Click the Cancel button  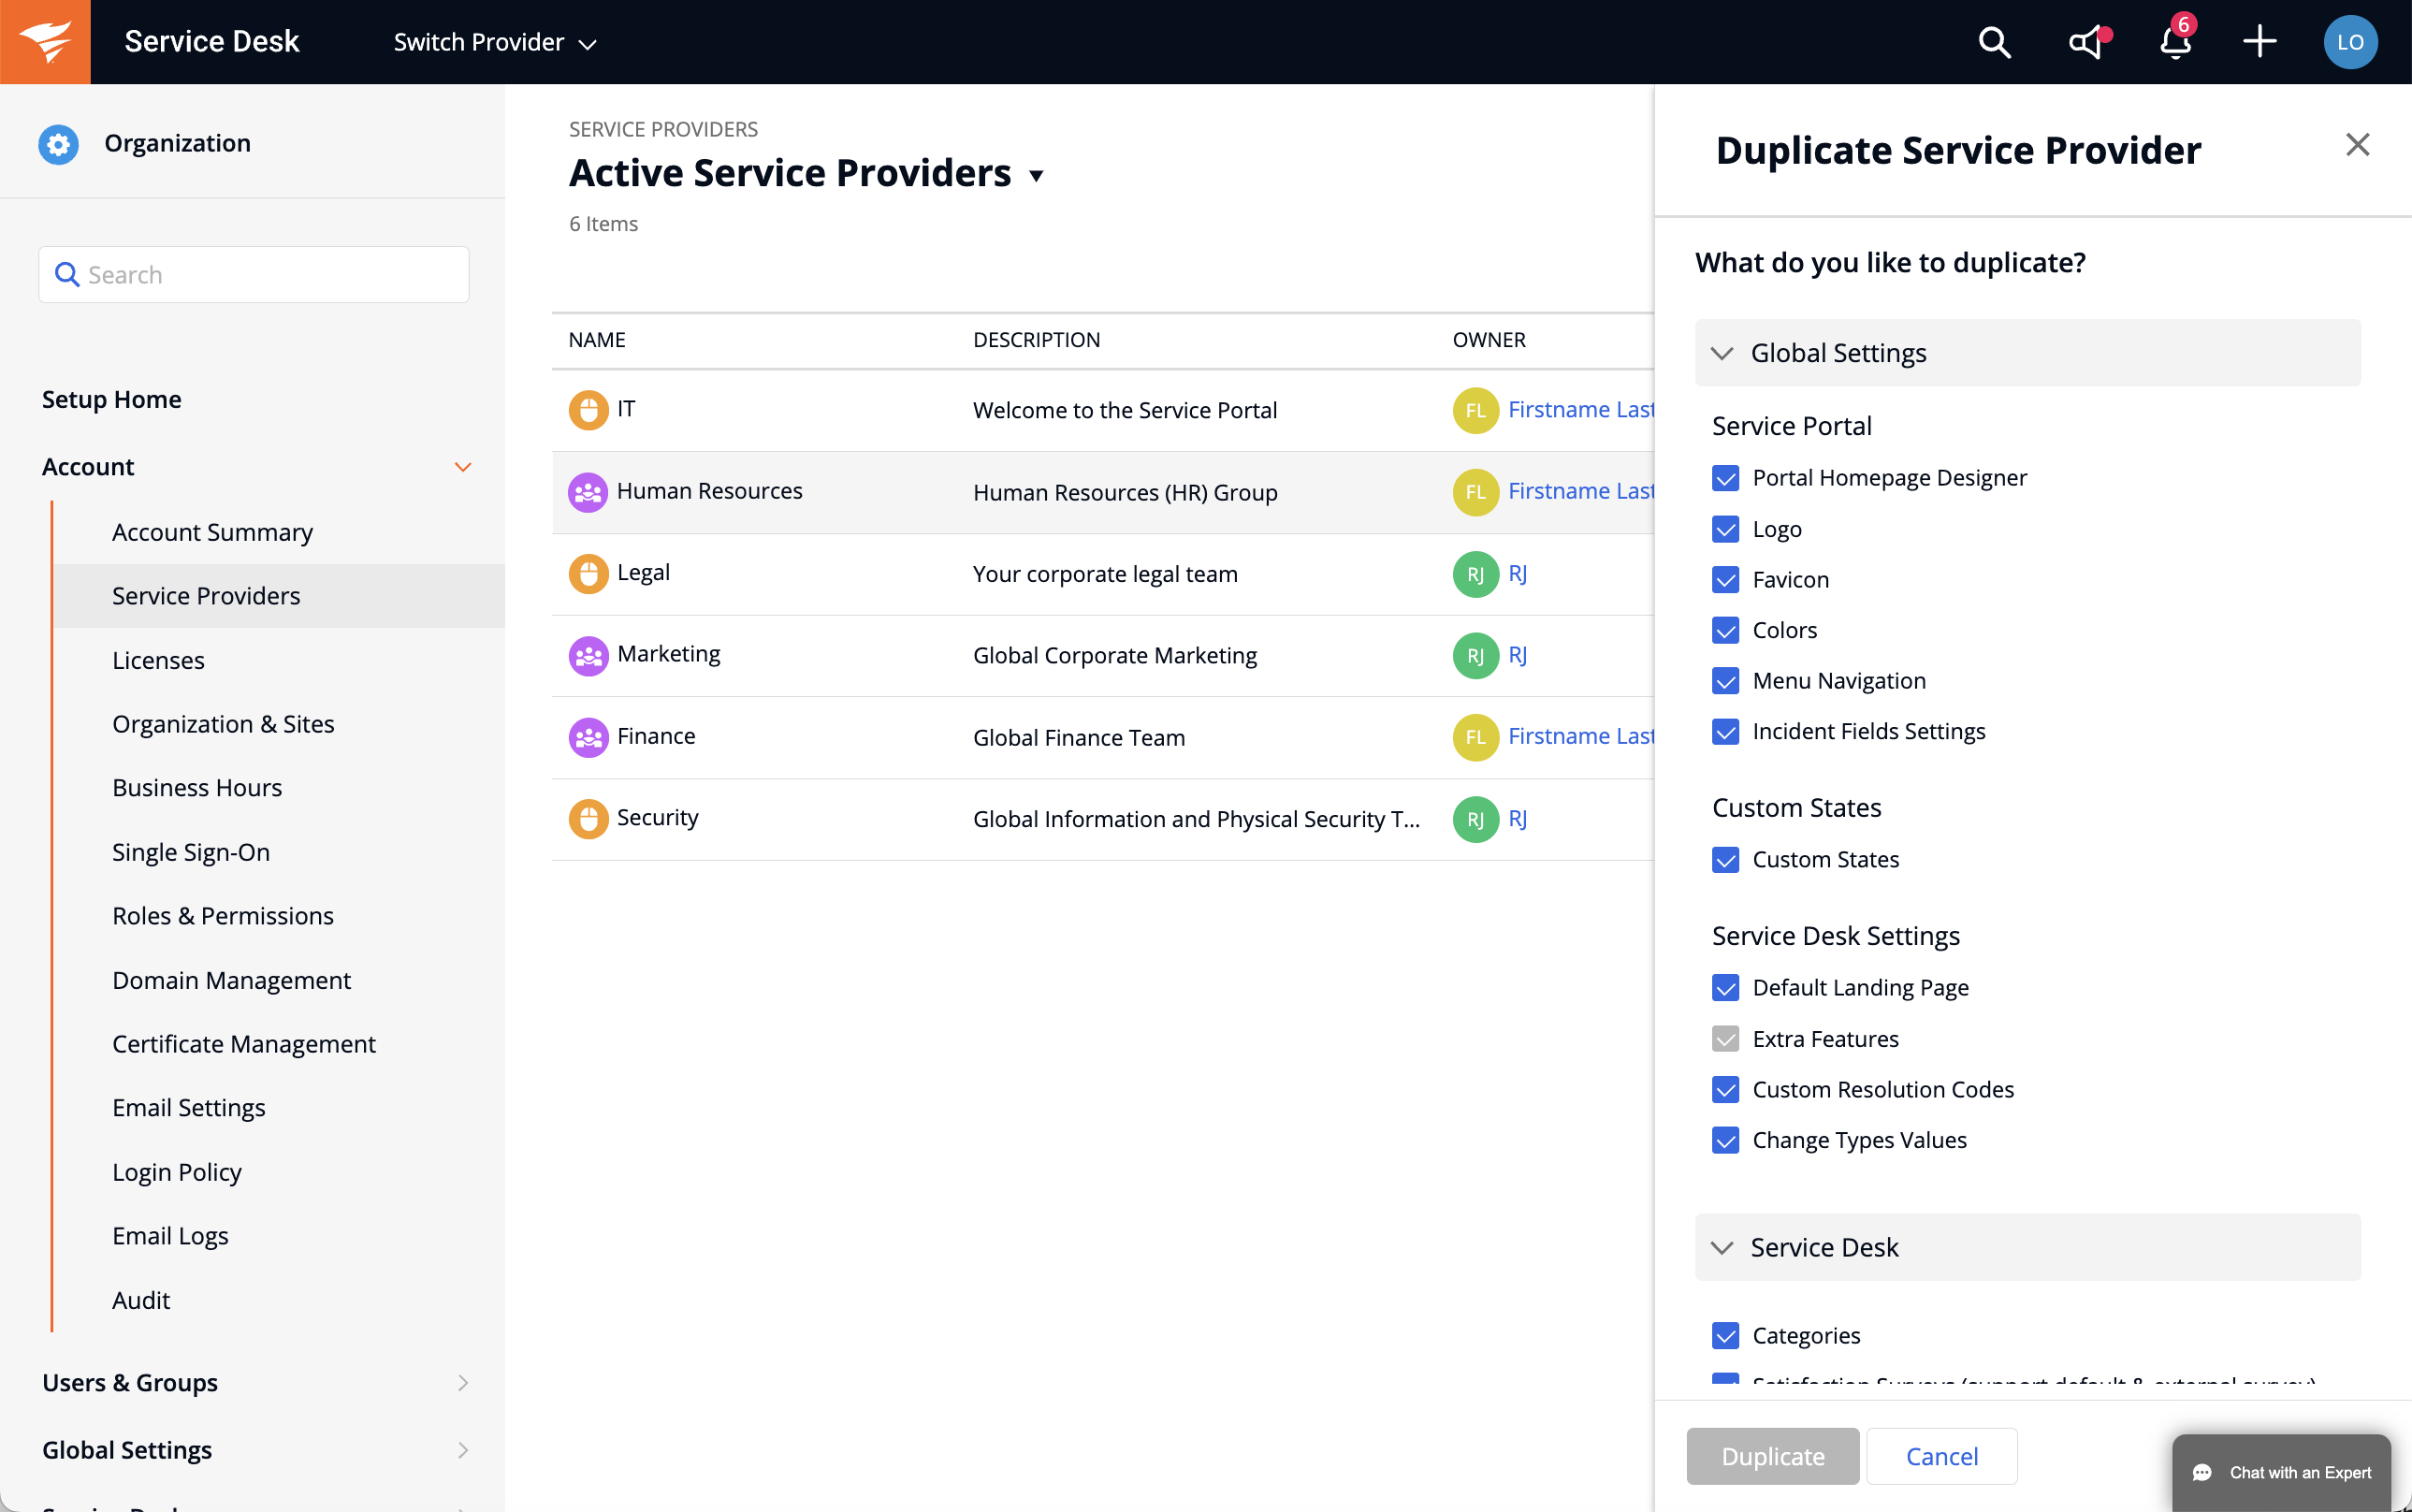[1940, 1456]
